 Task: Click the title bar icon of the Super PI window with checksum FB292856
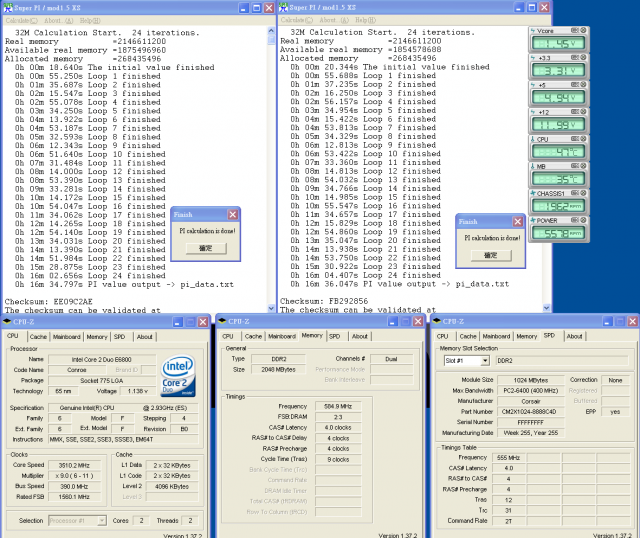click(283, 7)
